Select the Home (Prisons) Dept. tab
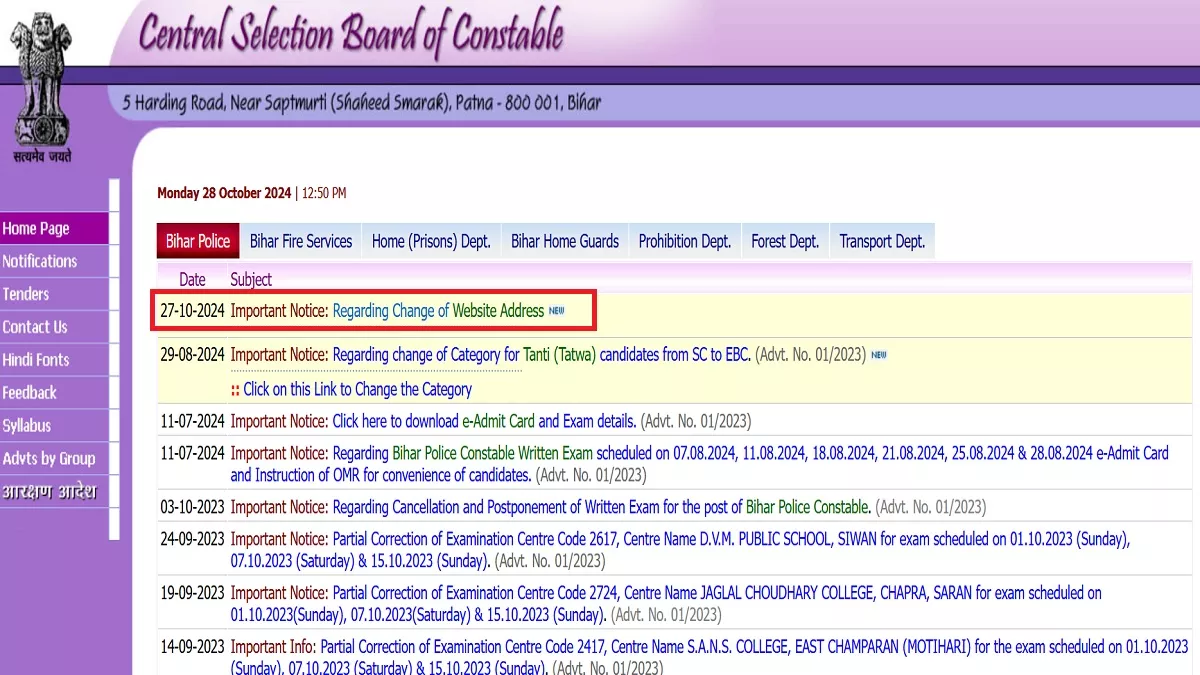This screenshot has height=675, width=1200. [x=431, y=241]
